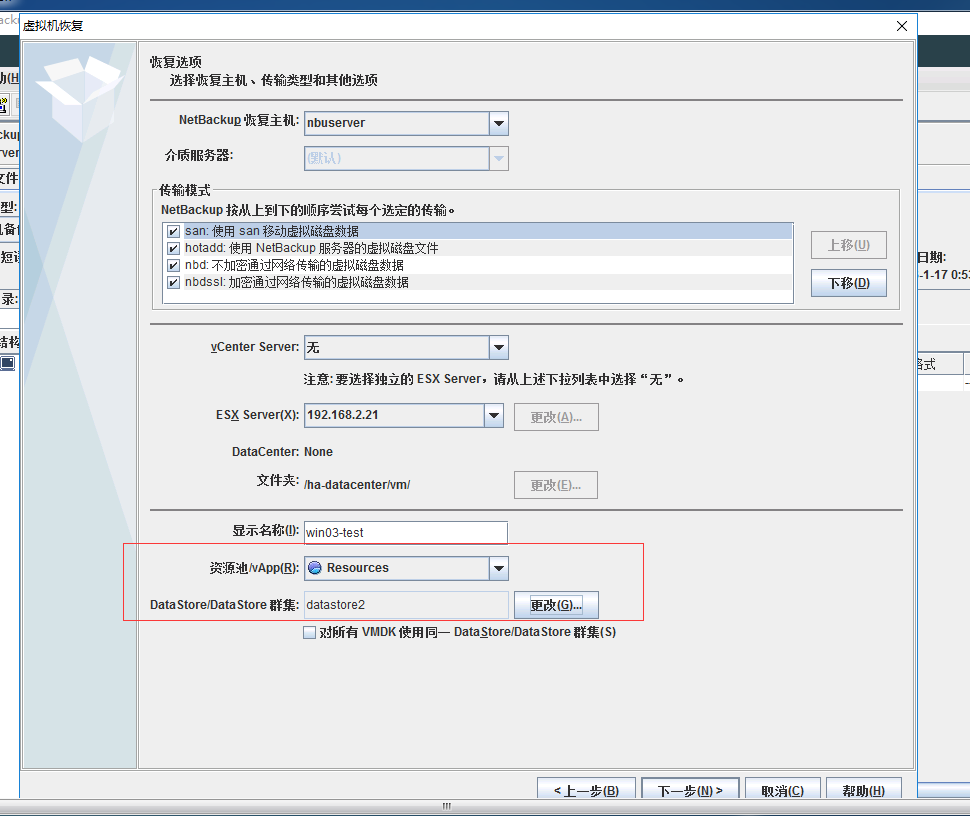Click the 下移(D) move down button
Viewport: 970px width, 816px height.
pos(849,283)
